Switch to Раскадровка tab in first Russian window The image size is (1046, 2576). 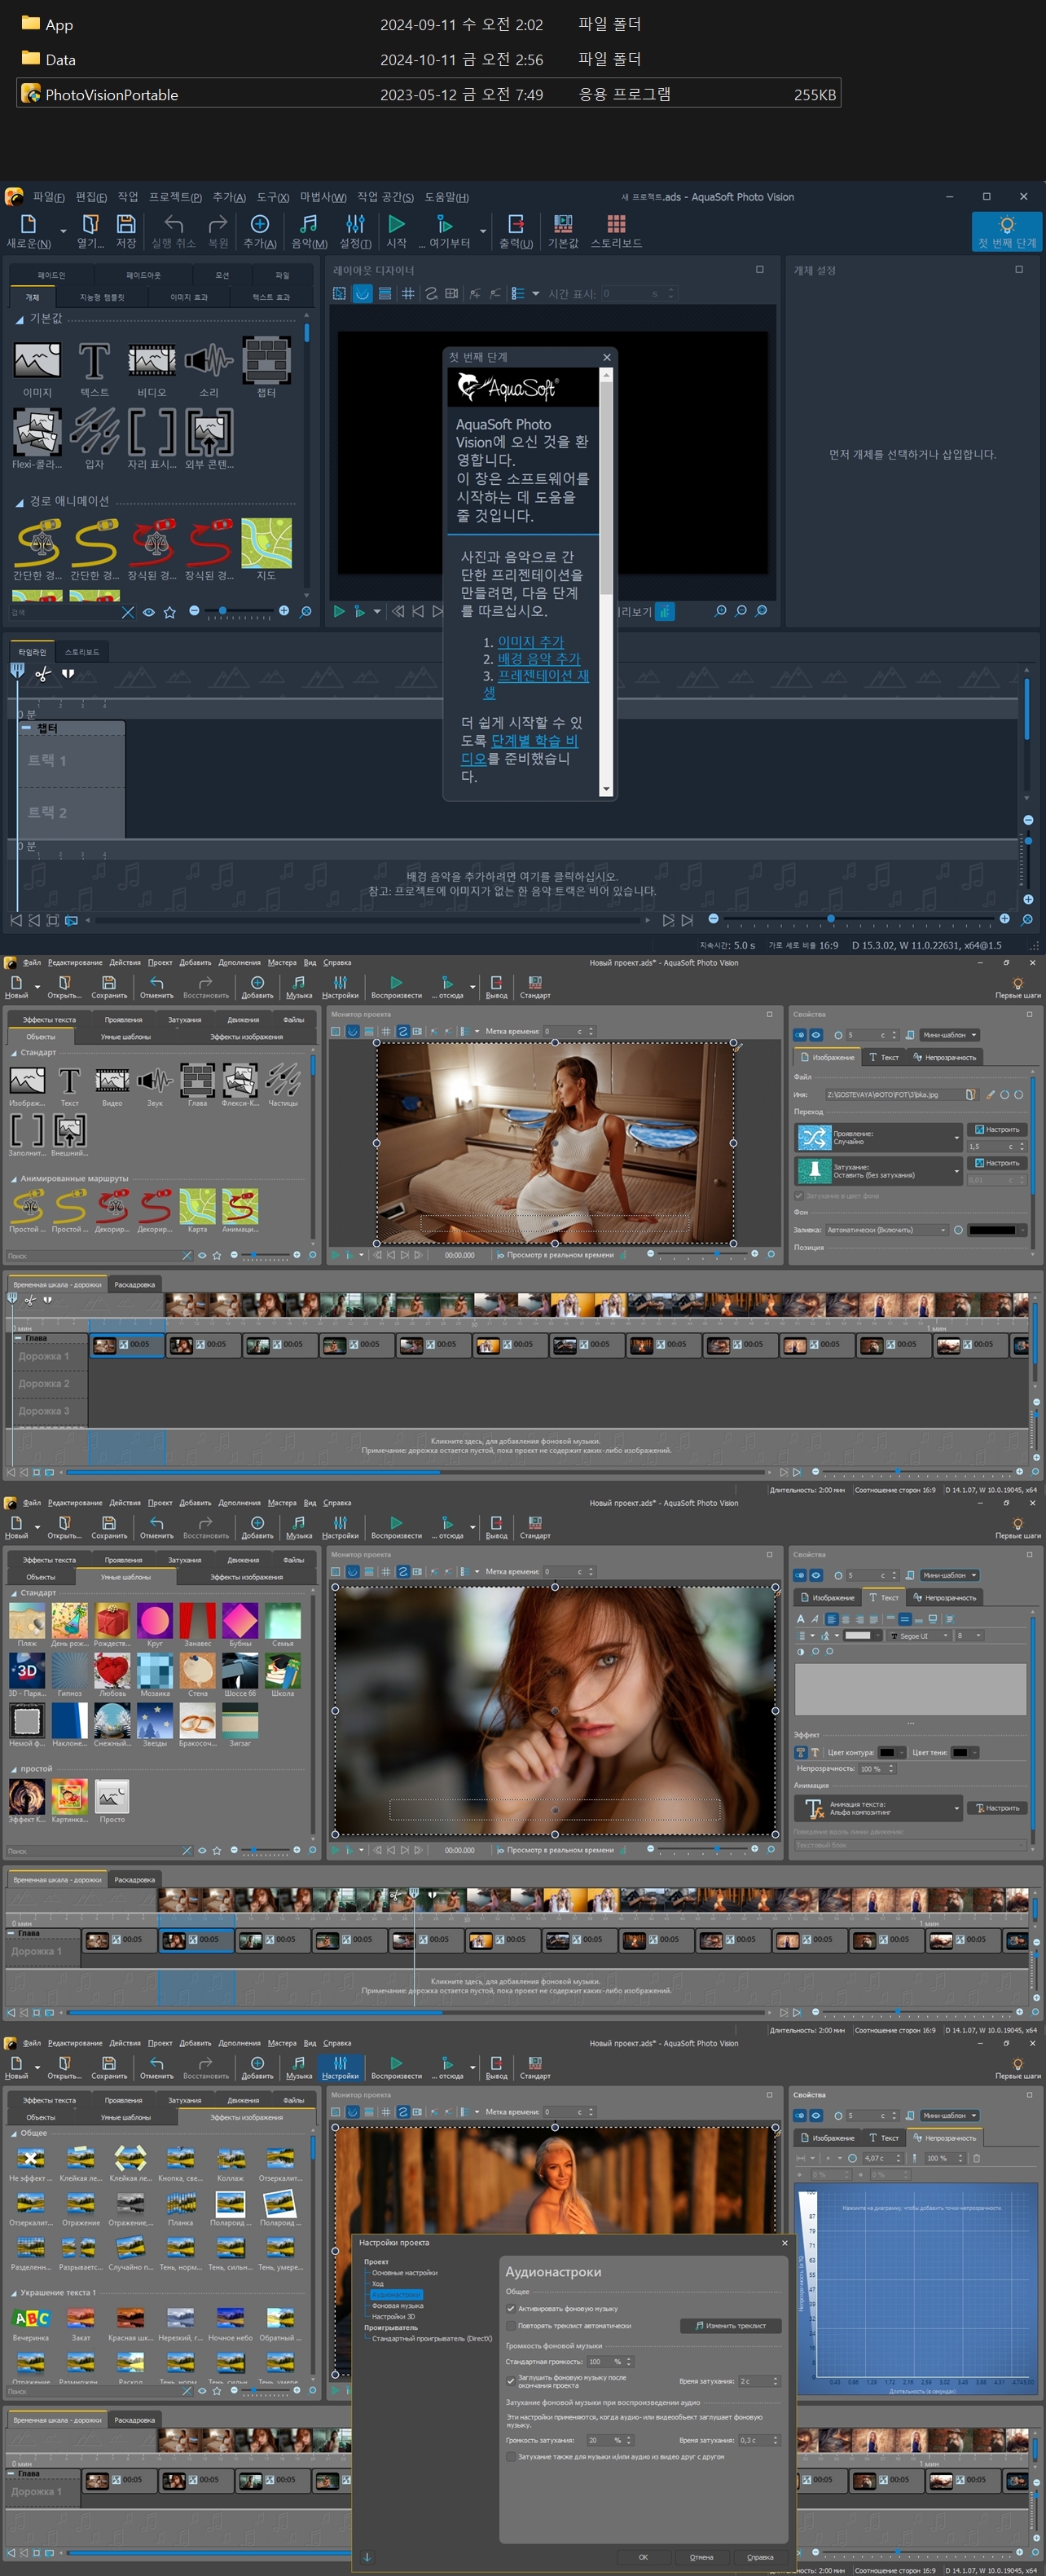[x=134, y=1285]
